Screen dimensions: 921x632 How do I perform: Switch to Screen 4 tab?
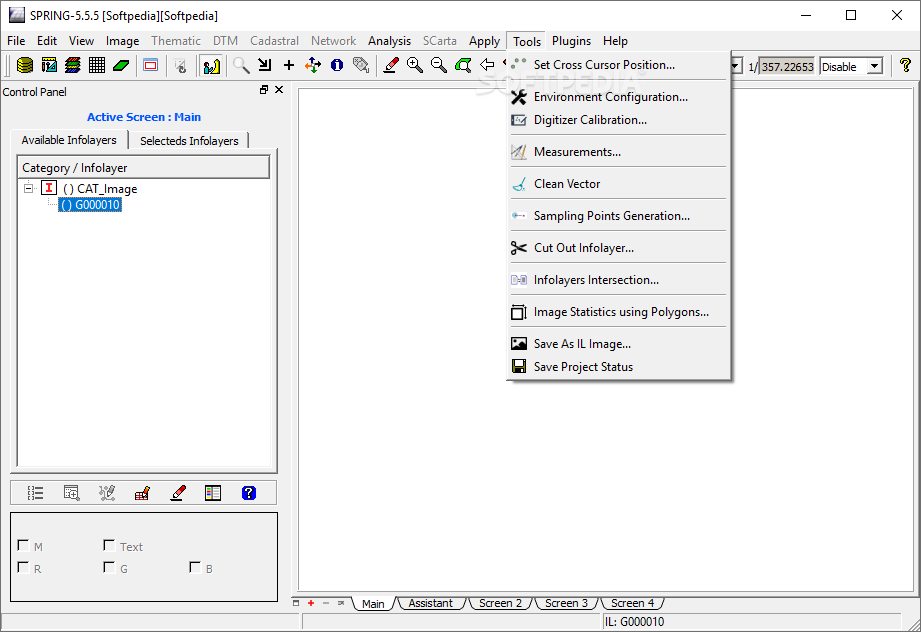coord(632,603)
